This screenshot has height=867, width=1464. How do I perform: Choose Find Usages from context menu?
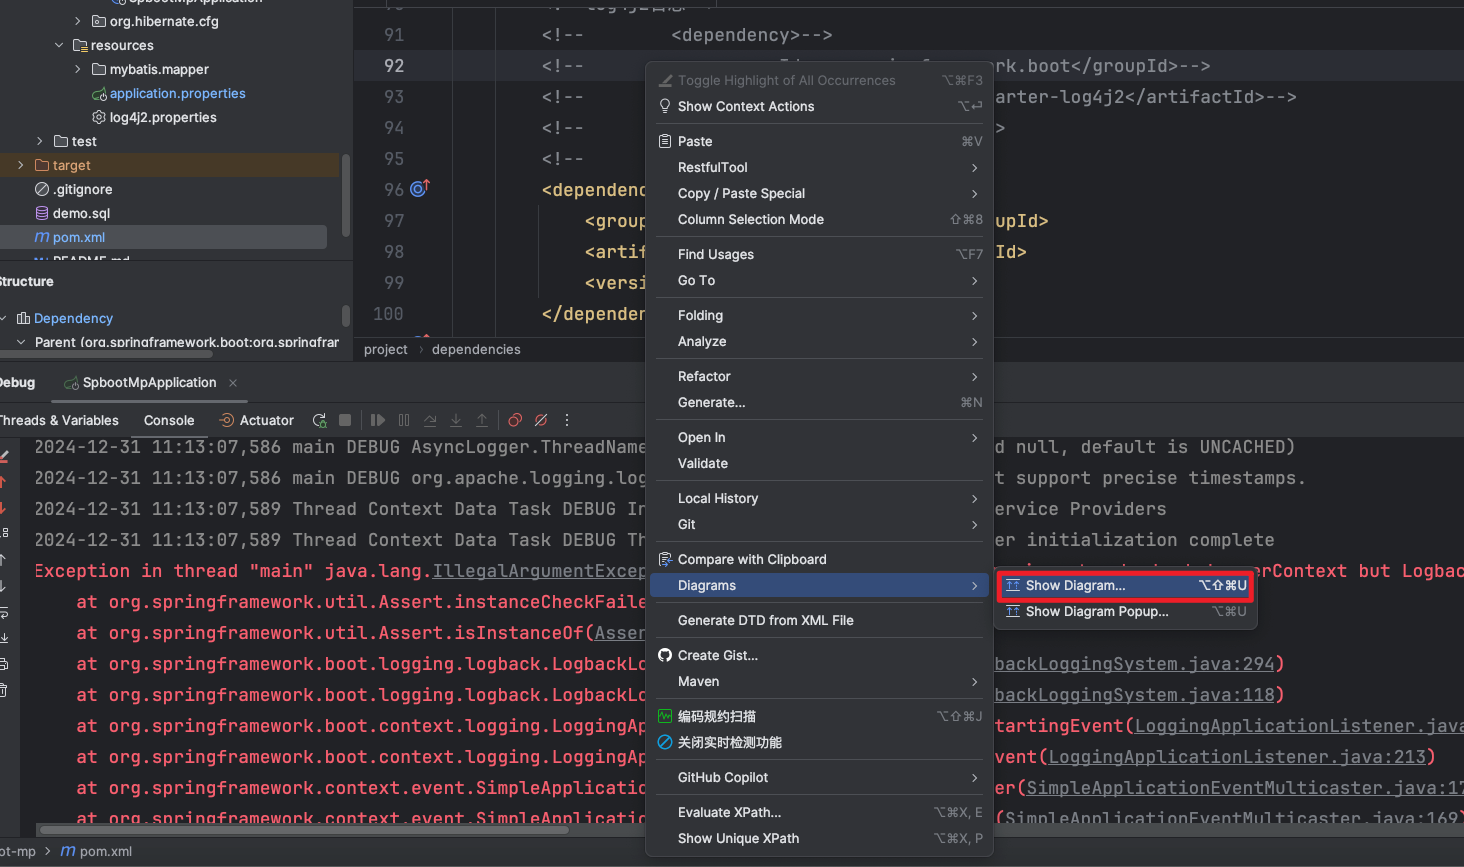click(716, 255)
